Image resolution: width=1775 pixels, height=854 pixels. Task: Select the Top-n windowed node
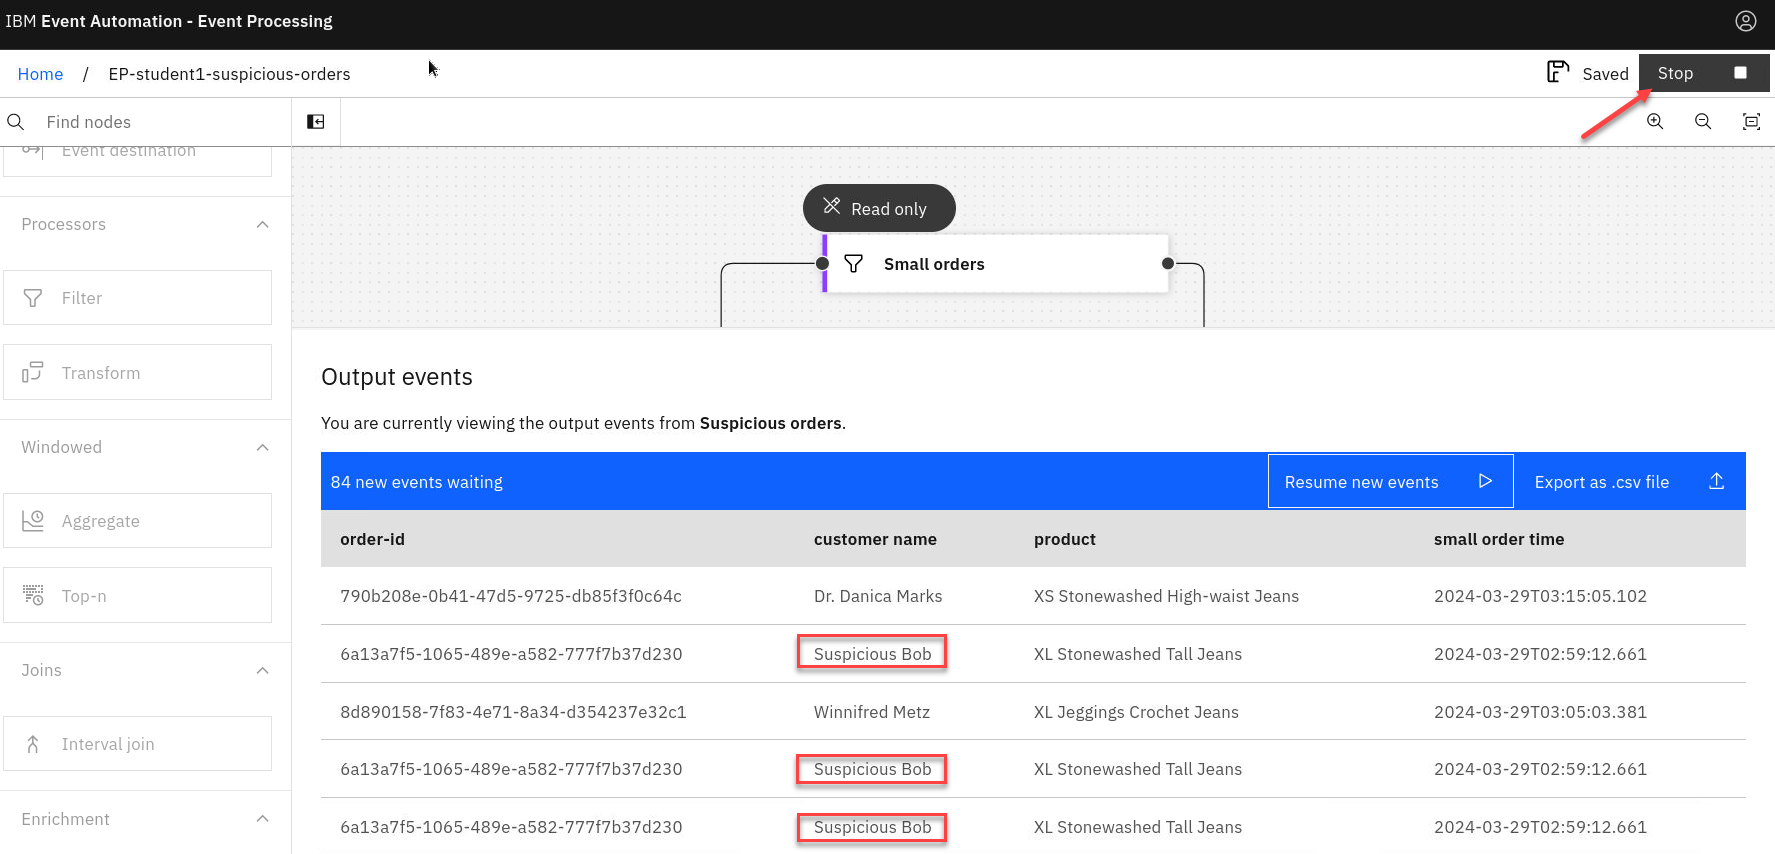pos(138,595)
